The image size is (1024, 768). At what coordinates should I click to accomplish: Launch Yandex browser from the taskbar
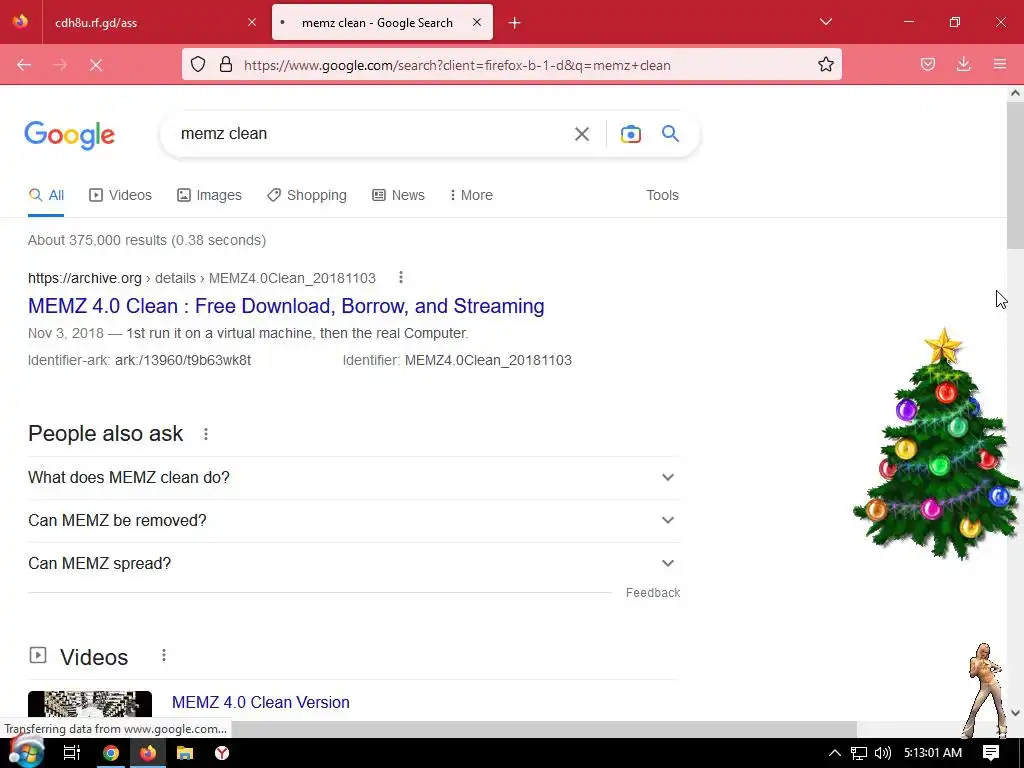click(222, 753)
